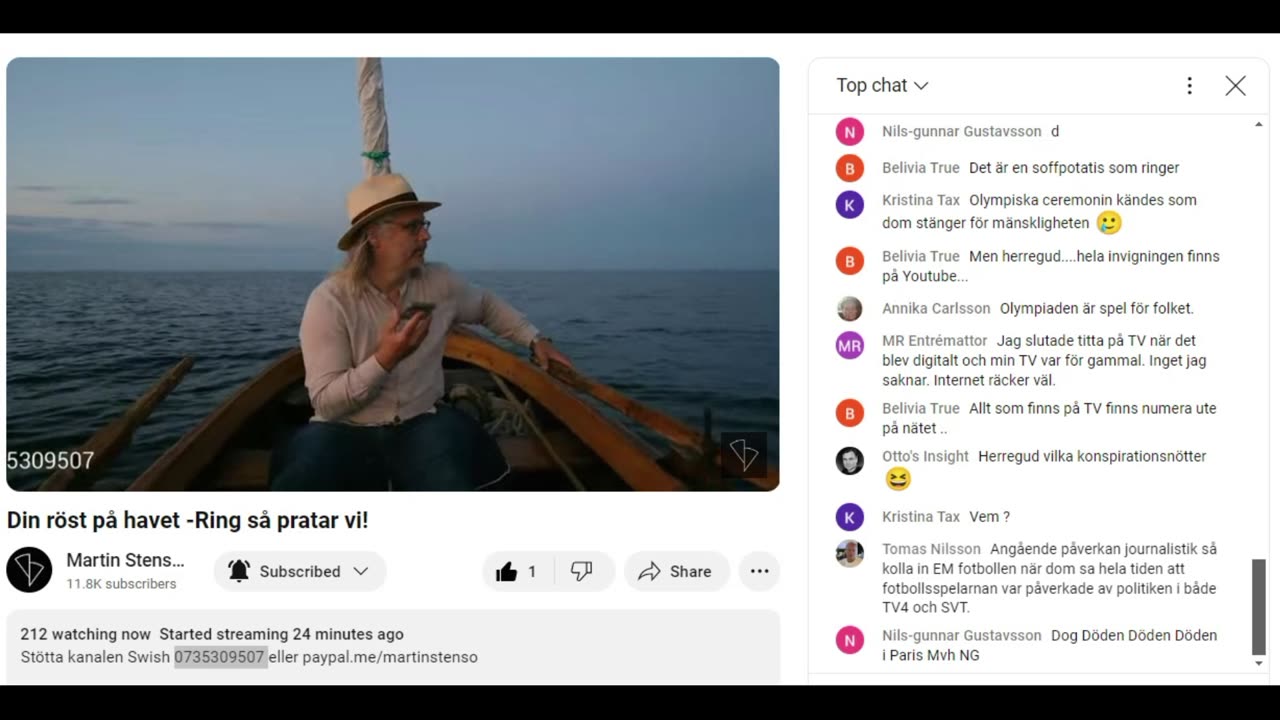The image size is (1280, 720).
Task: Click tearful emoji in Kristina Tax message
Action: (x=1109, y=223)
